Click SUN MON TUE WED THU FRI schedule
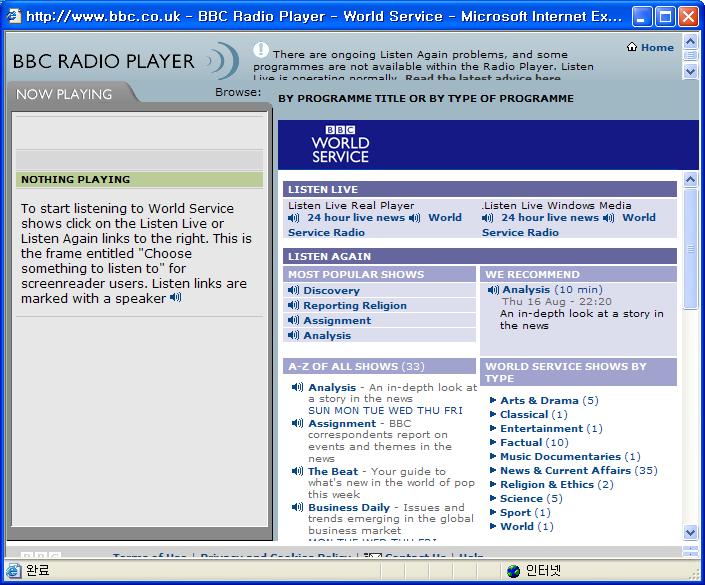This screenshot has width=705, height=585. (385, 411)
